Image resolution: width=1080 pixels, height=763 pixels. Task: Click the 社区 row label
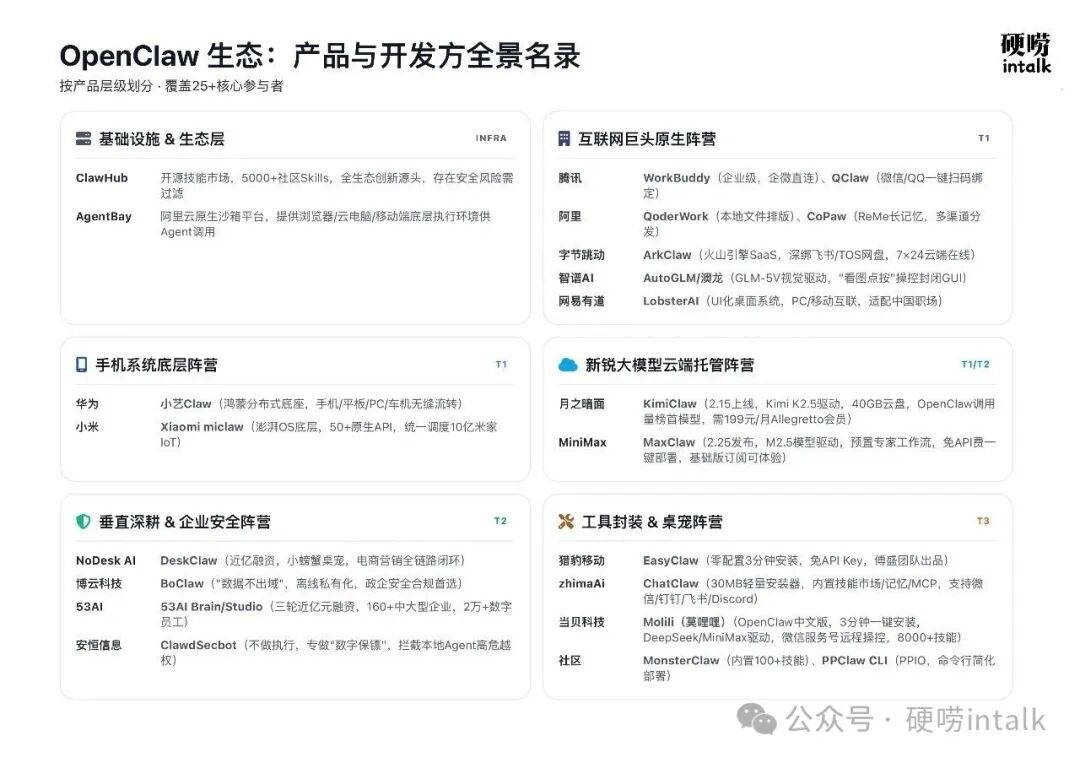pyautogui.click(x=570, y=660)
